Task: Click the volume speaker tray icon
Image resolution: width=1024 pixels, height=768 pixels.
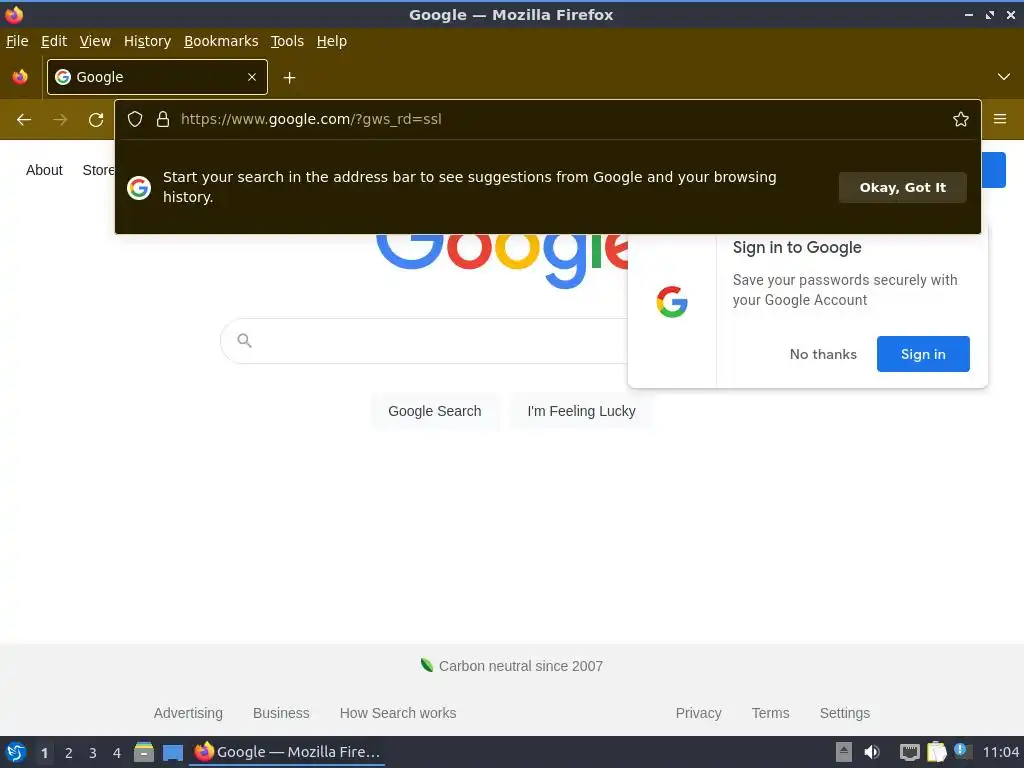Action: (872, 752)
